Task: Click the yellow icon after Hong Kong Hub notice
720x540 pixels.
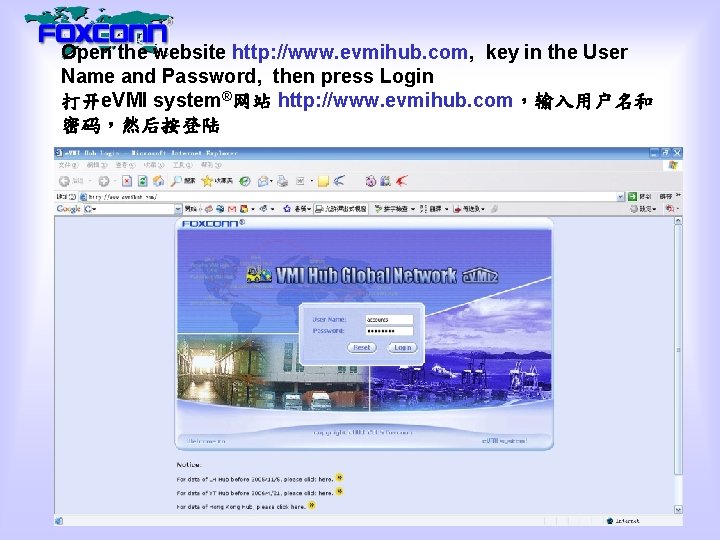Action: pyautogui.click(x=312, y=506)
